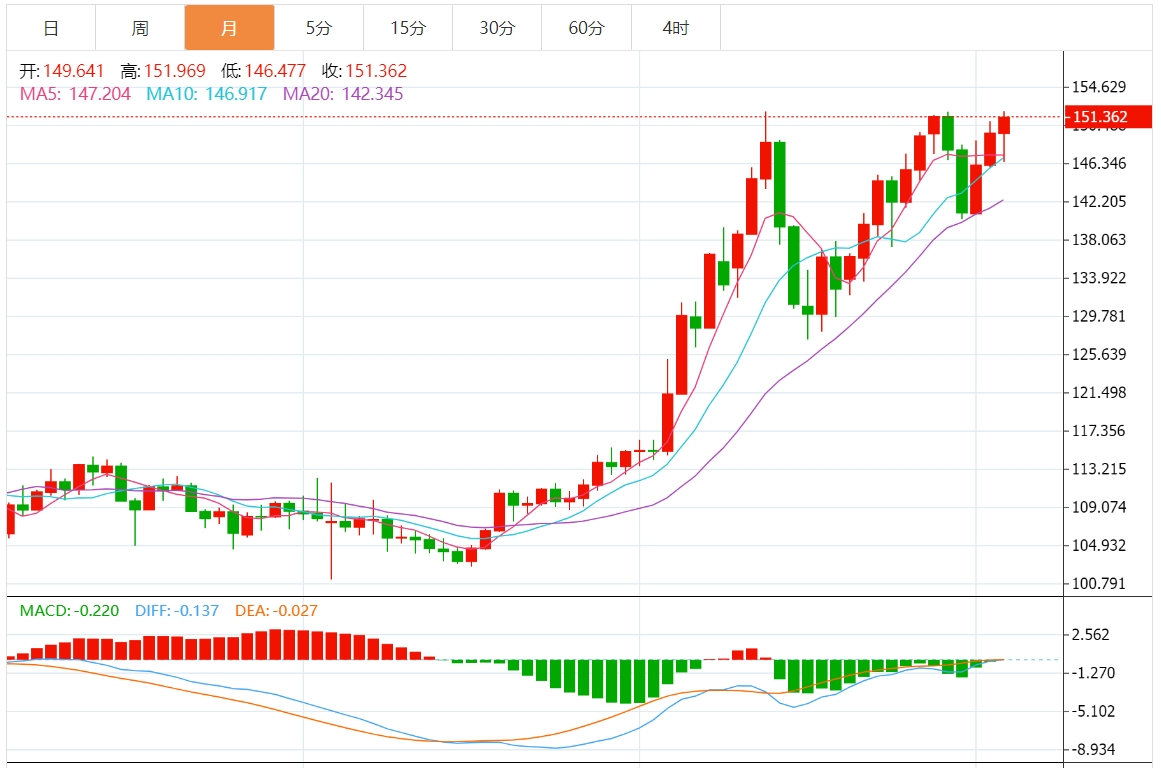Click the low price value 146.477
1161x768 pixels.
(275, 71)
